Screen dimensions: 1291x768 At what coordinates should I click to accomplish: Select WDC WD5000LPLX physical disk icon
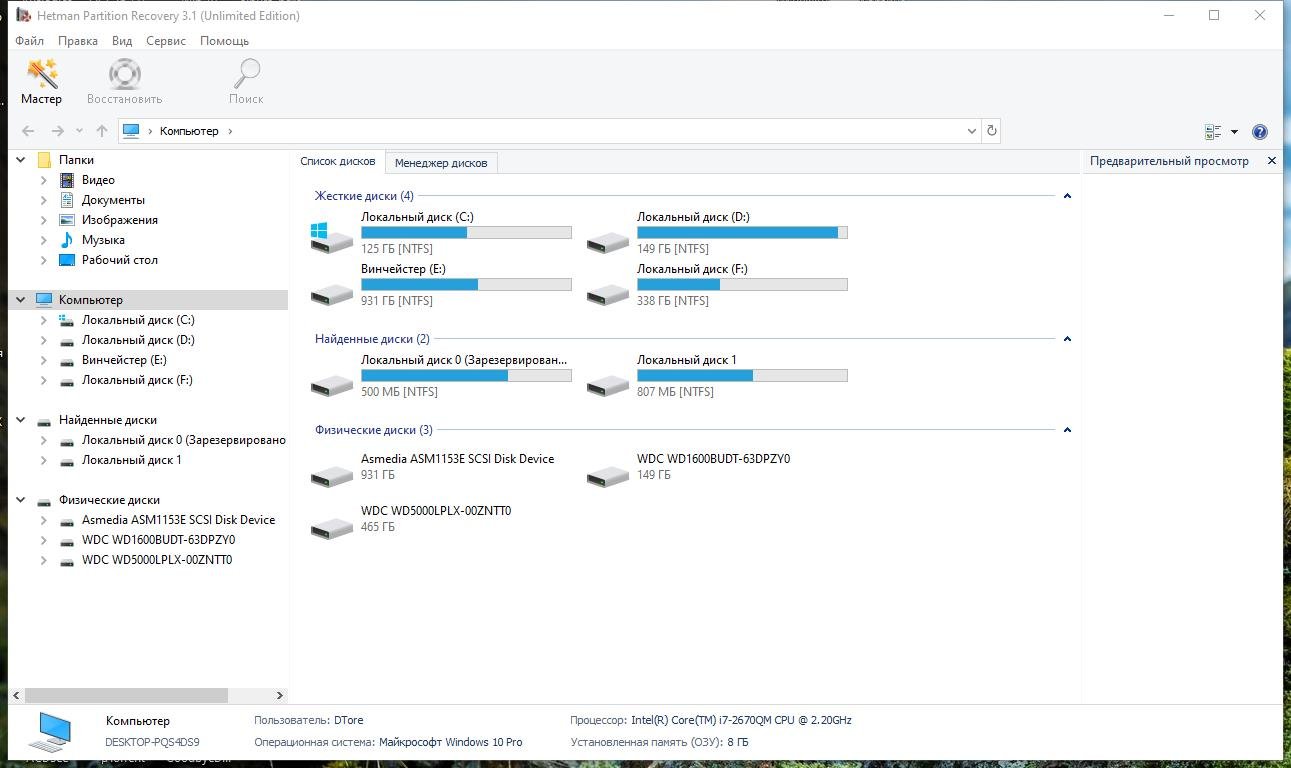point(332,526)
